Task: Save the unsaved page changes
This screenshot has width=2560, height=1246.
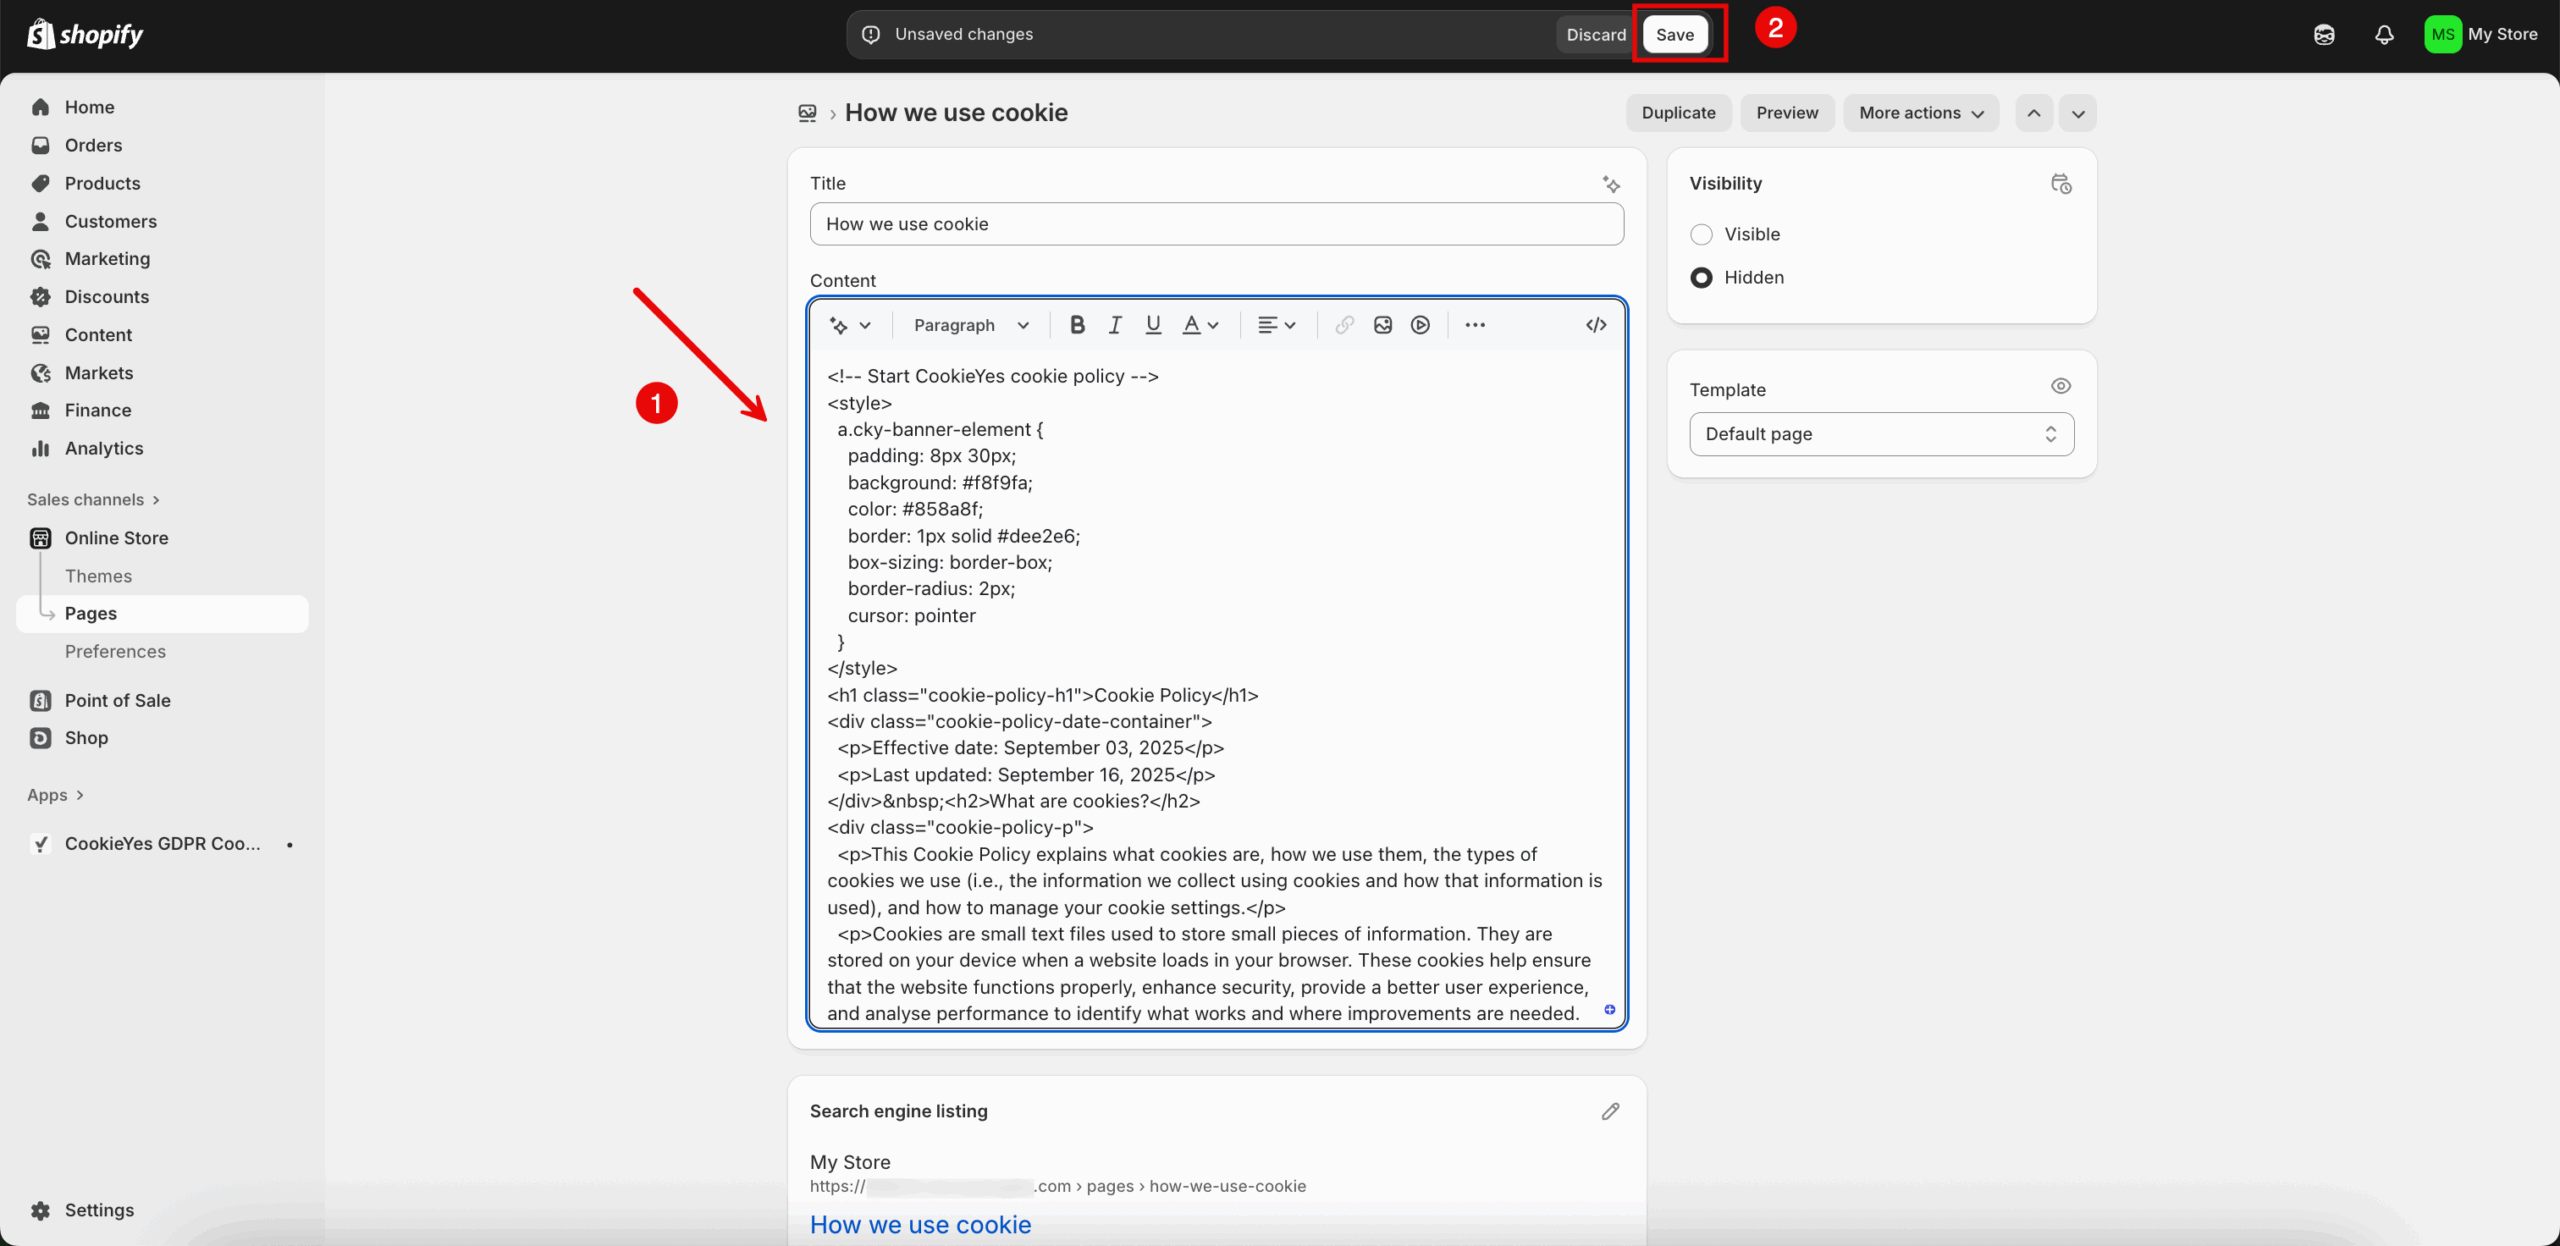Action: 1674,33
